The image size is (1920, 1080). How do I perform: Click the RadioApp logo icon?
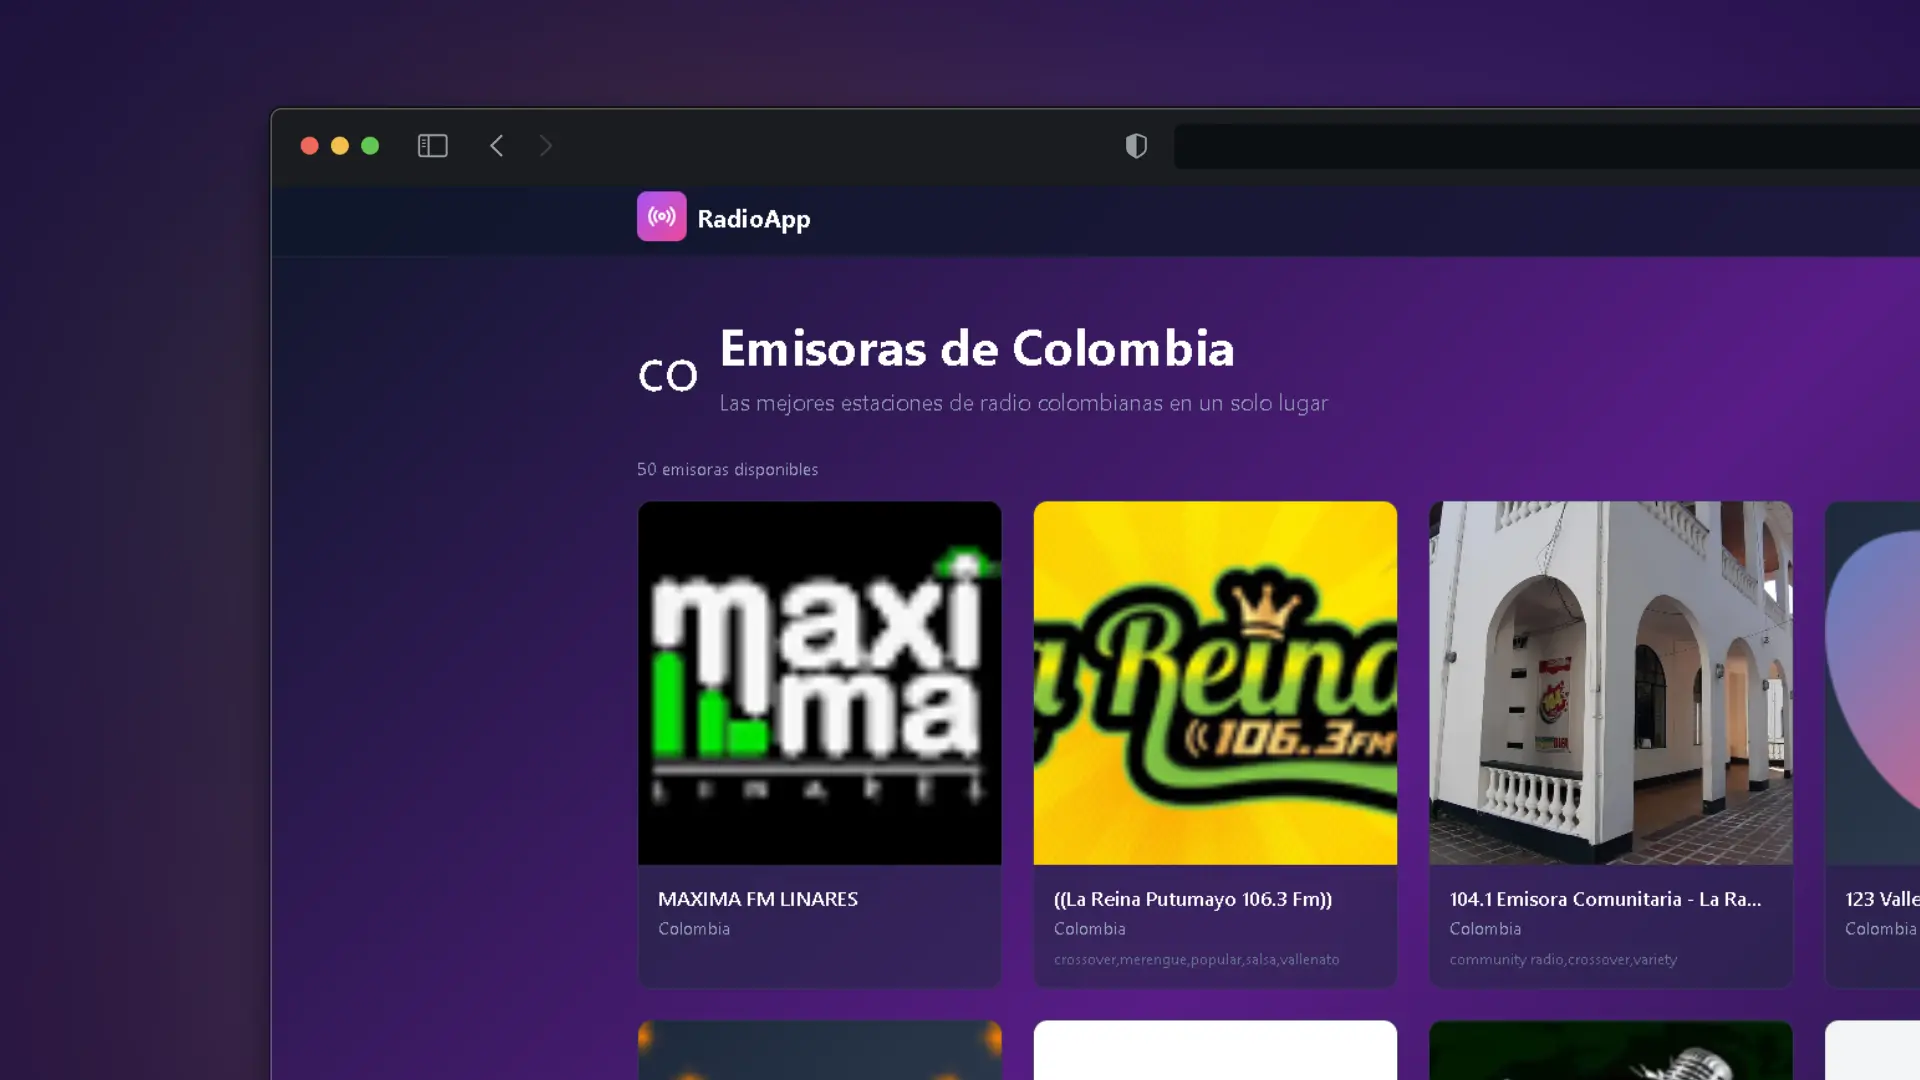pos(661,216)
